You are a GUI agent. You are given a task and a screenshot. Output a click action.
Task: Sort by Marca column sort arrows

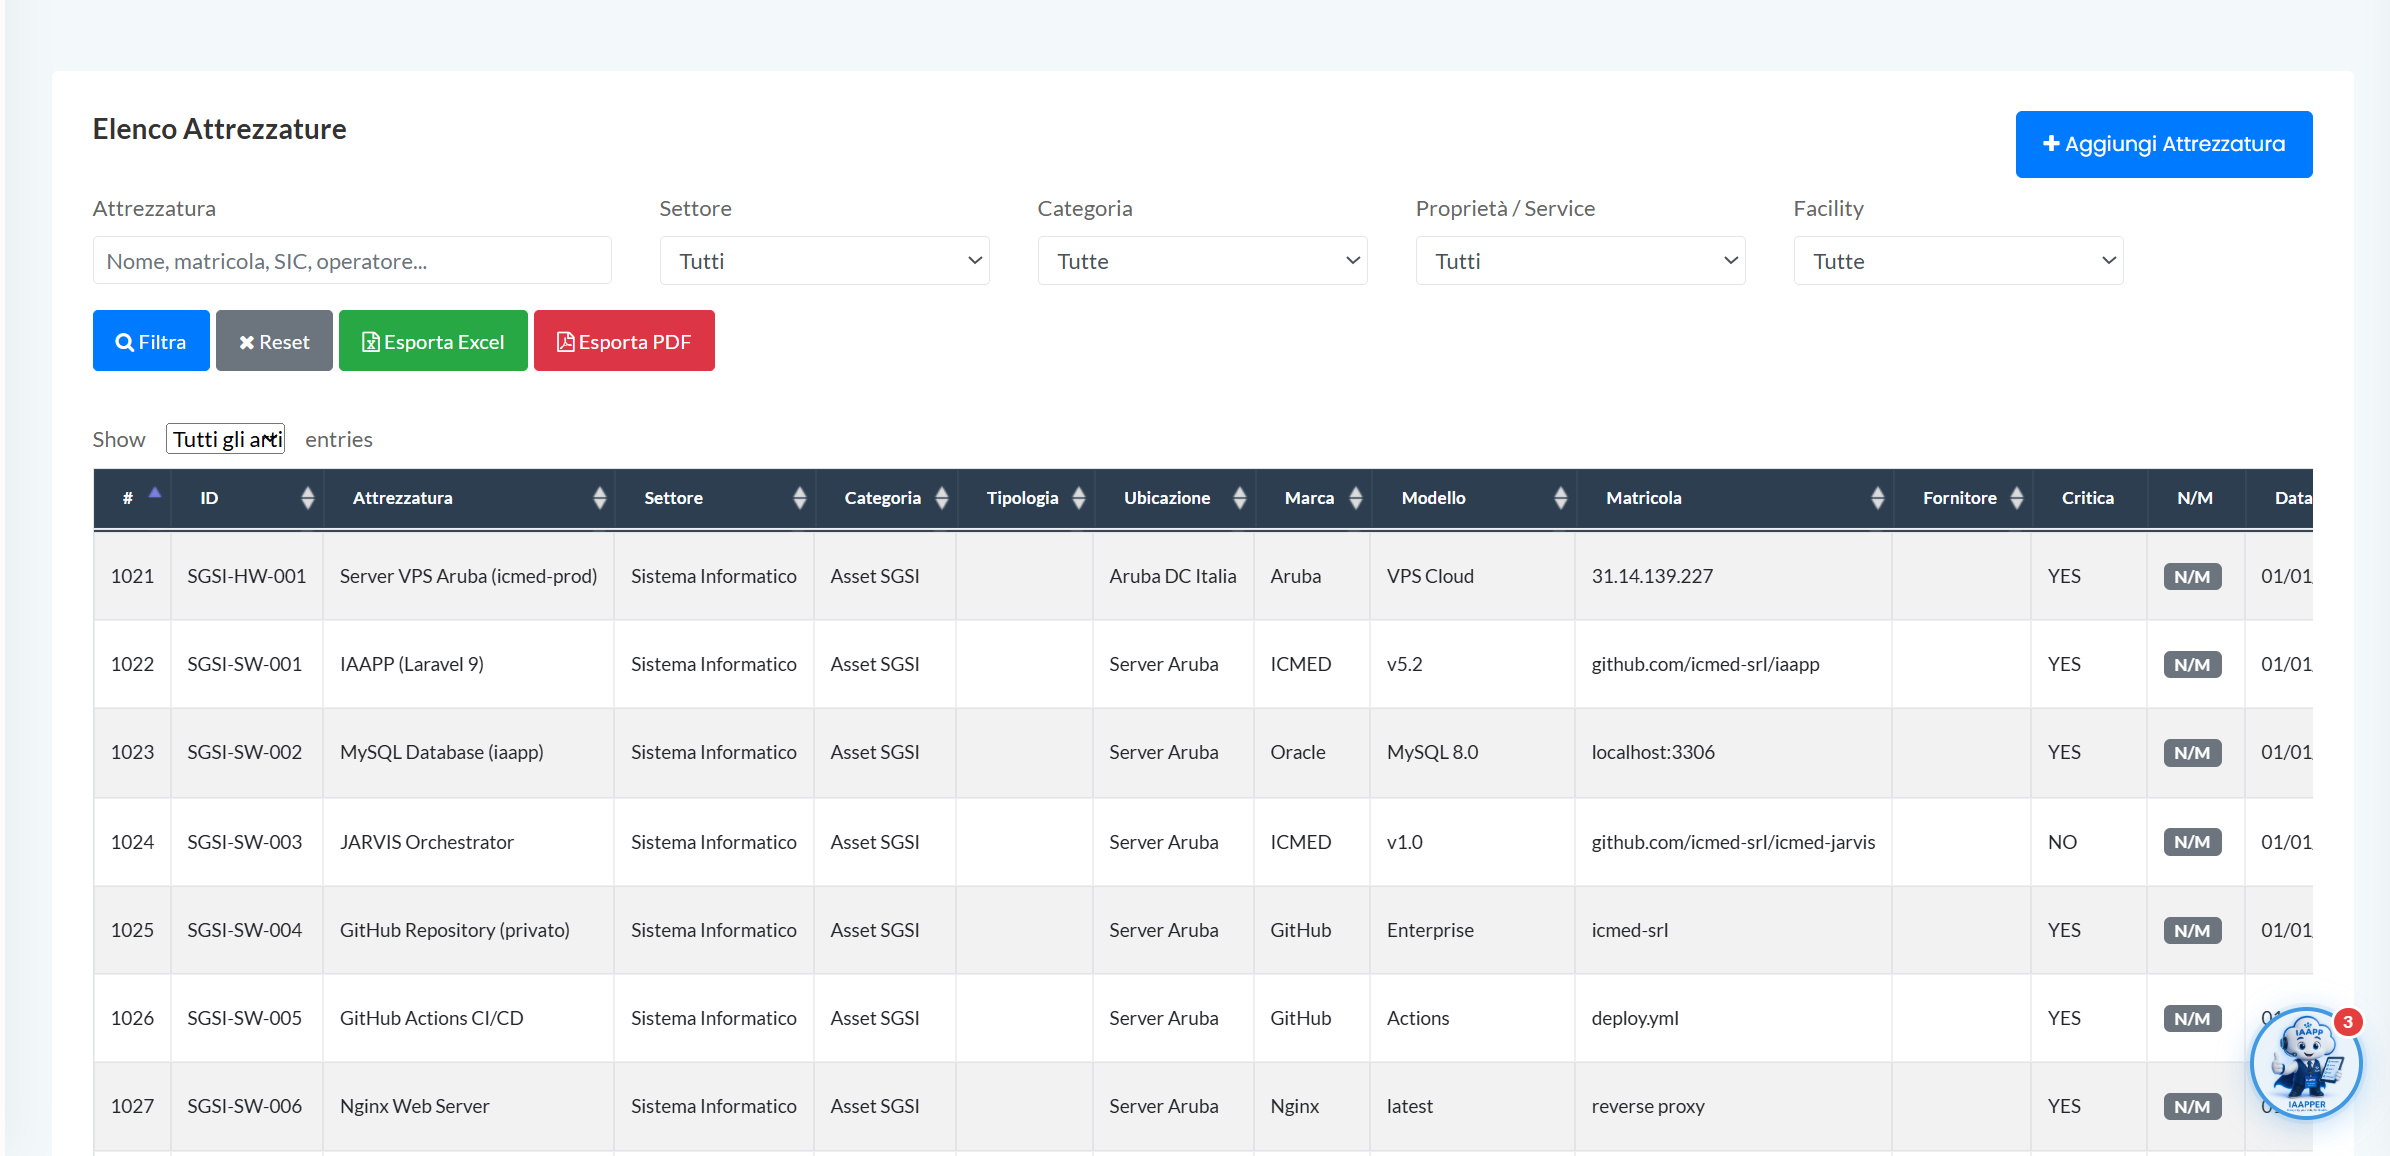point(1355,498)
